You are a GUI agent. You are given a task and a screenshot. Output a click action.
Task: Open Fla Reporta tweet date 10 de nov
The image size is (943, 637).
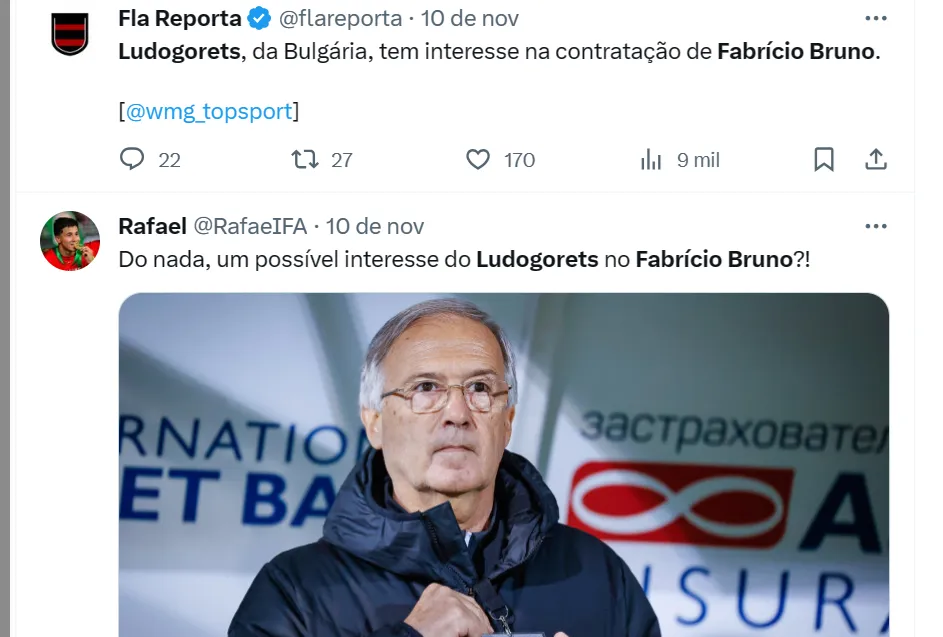point(470,19)
